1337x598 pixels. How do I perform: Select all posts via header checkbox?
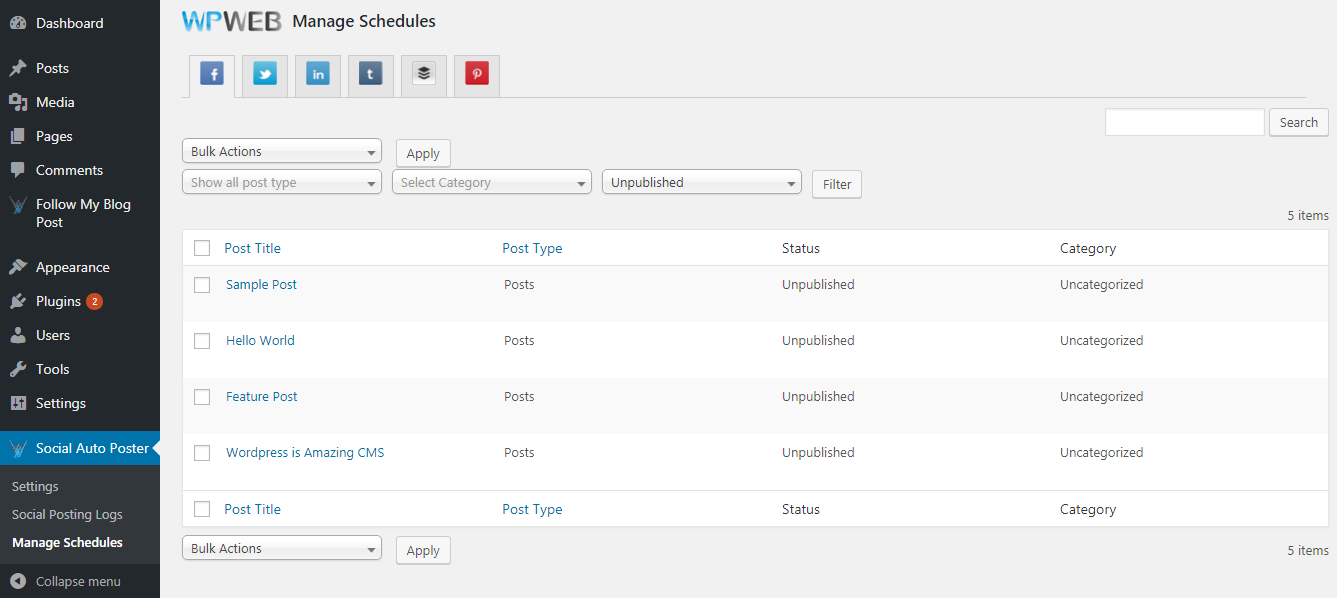(x=202, y=248)
